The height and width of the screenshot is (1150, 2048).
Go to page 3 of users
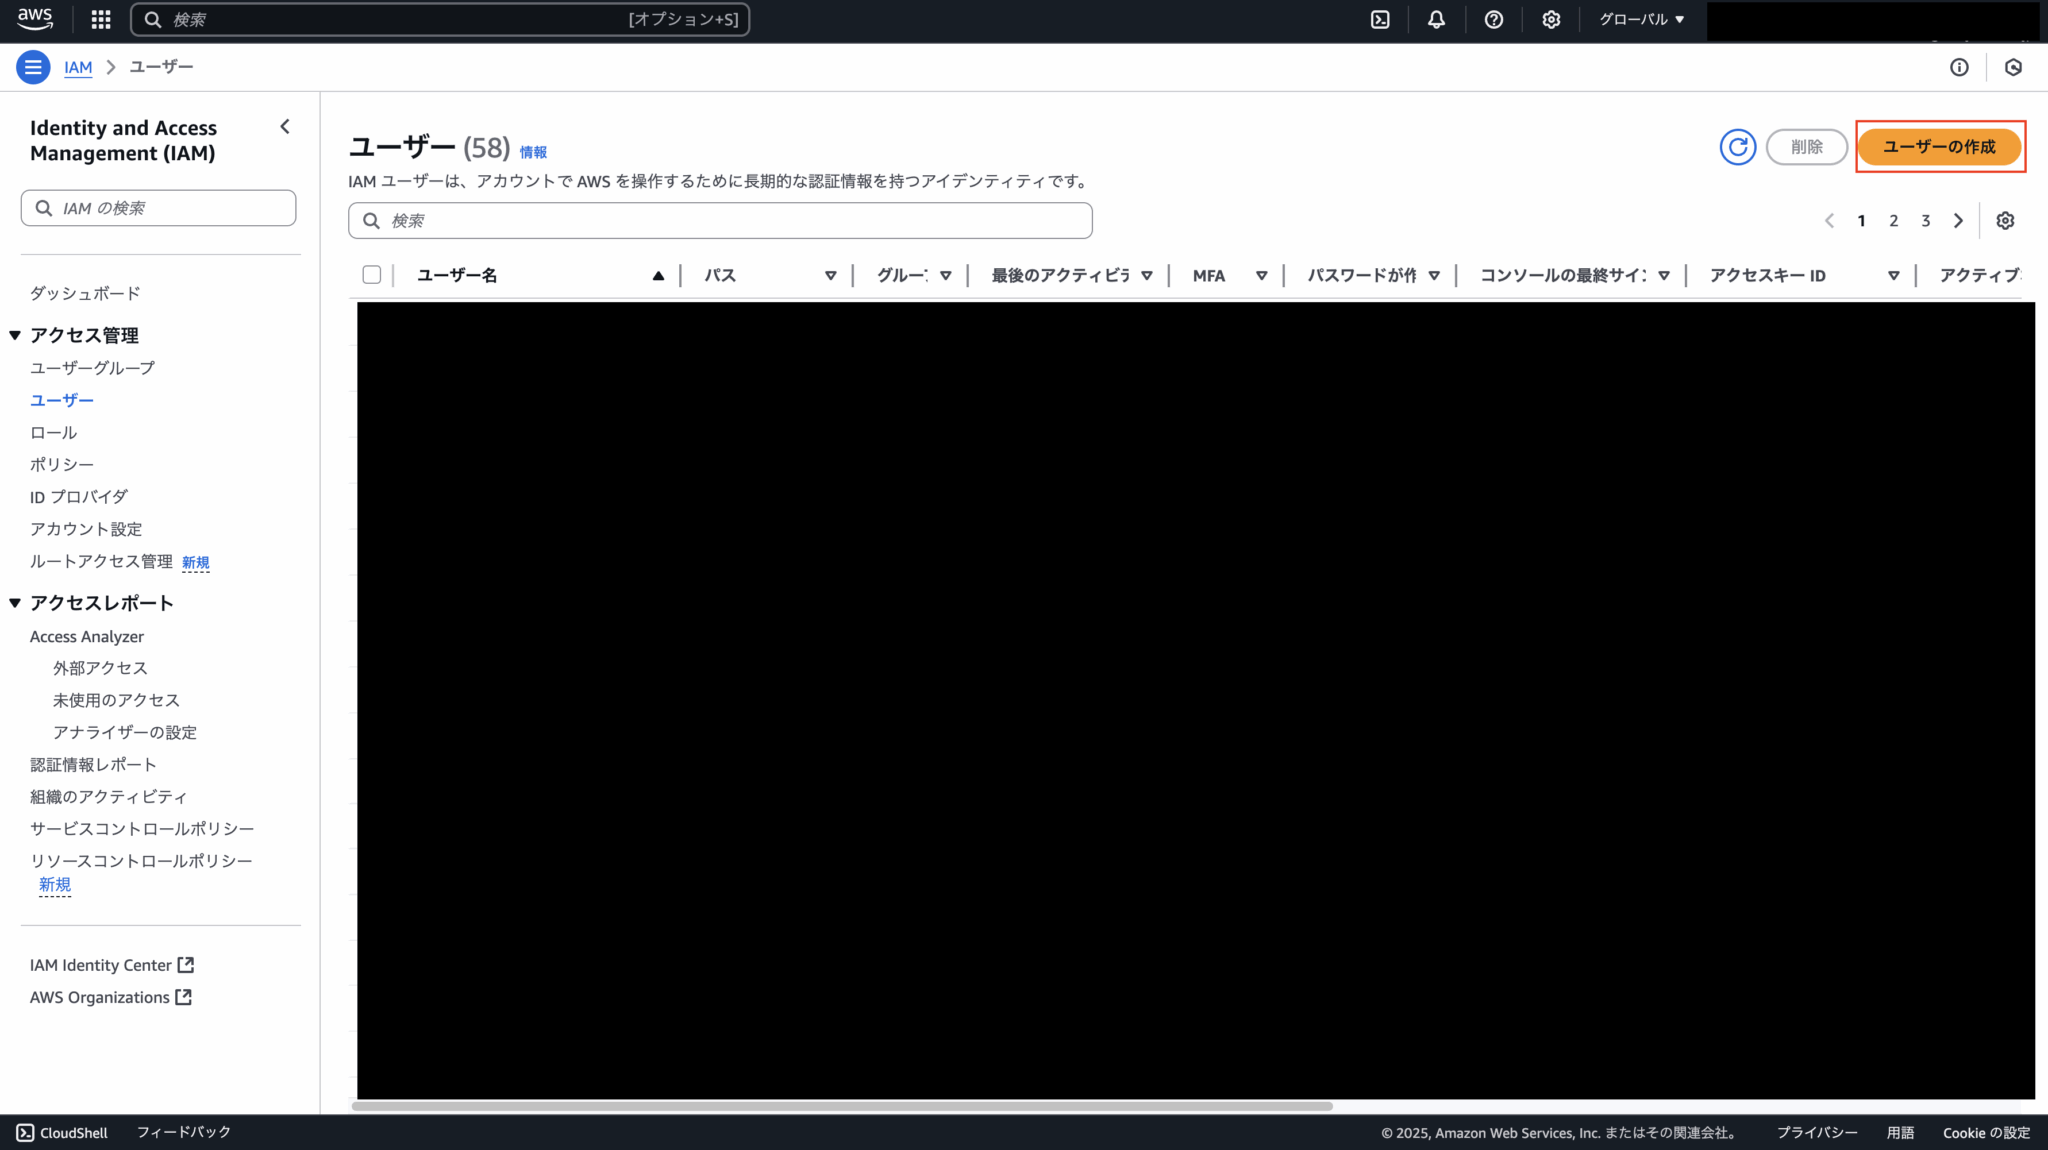1925,221
